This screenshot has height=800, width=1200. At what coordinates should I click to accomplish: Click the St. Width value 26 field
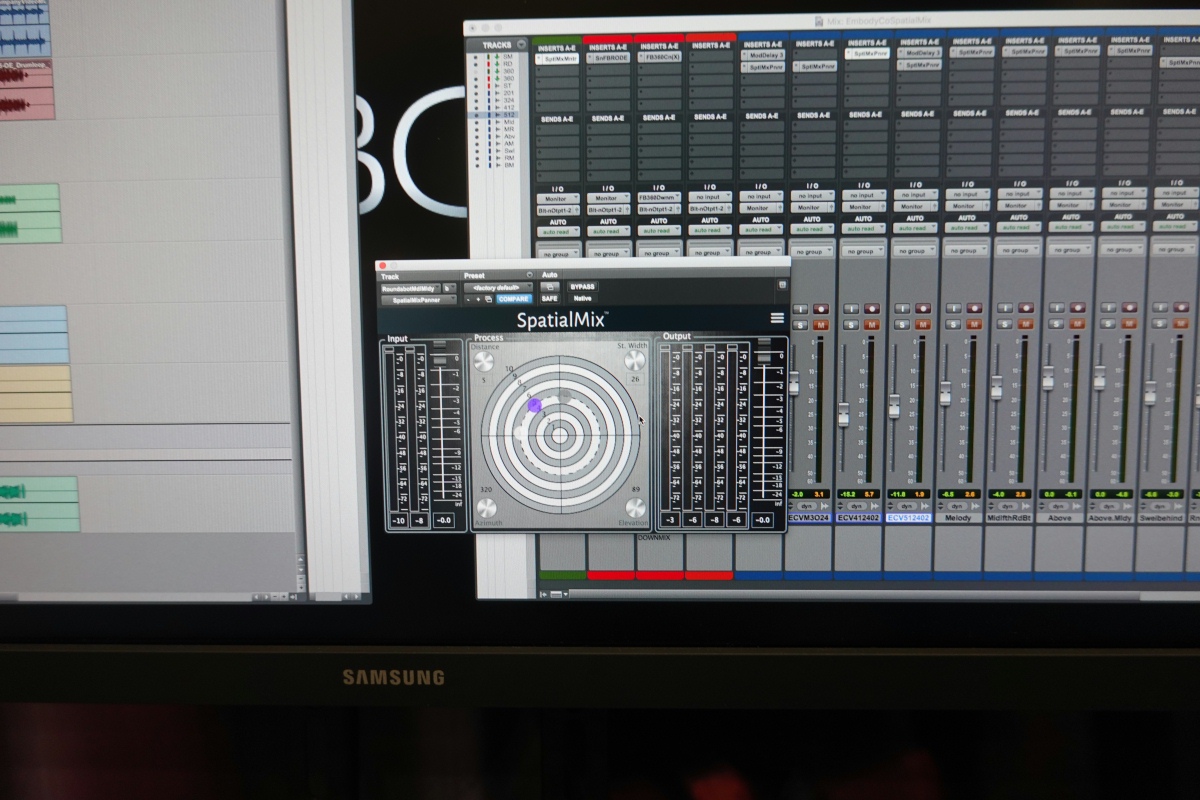click(x=634, y=380)
